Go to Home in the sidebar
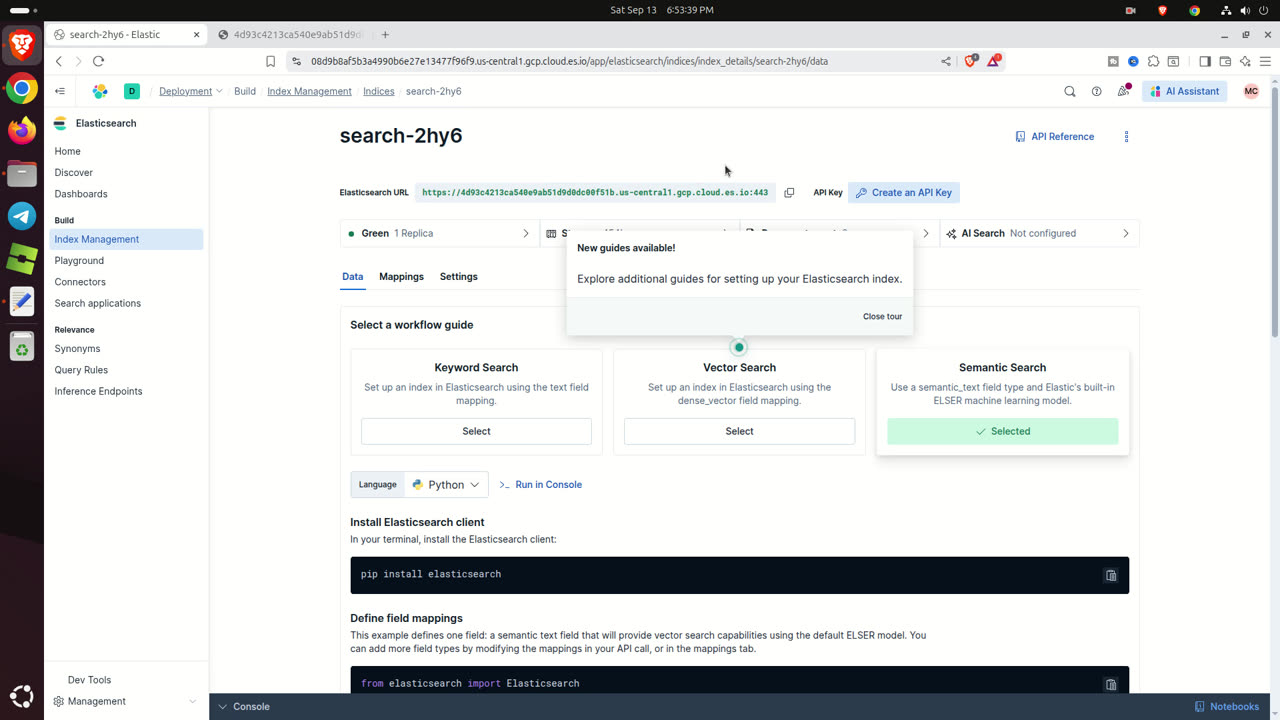The height and width of the screenshot is (720, 1280). [x=67, y=151]
